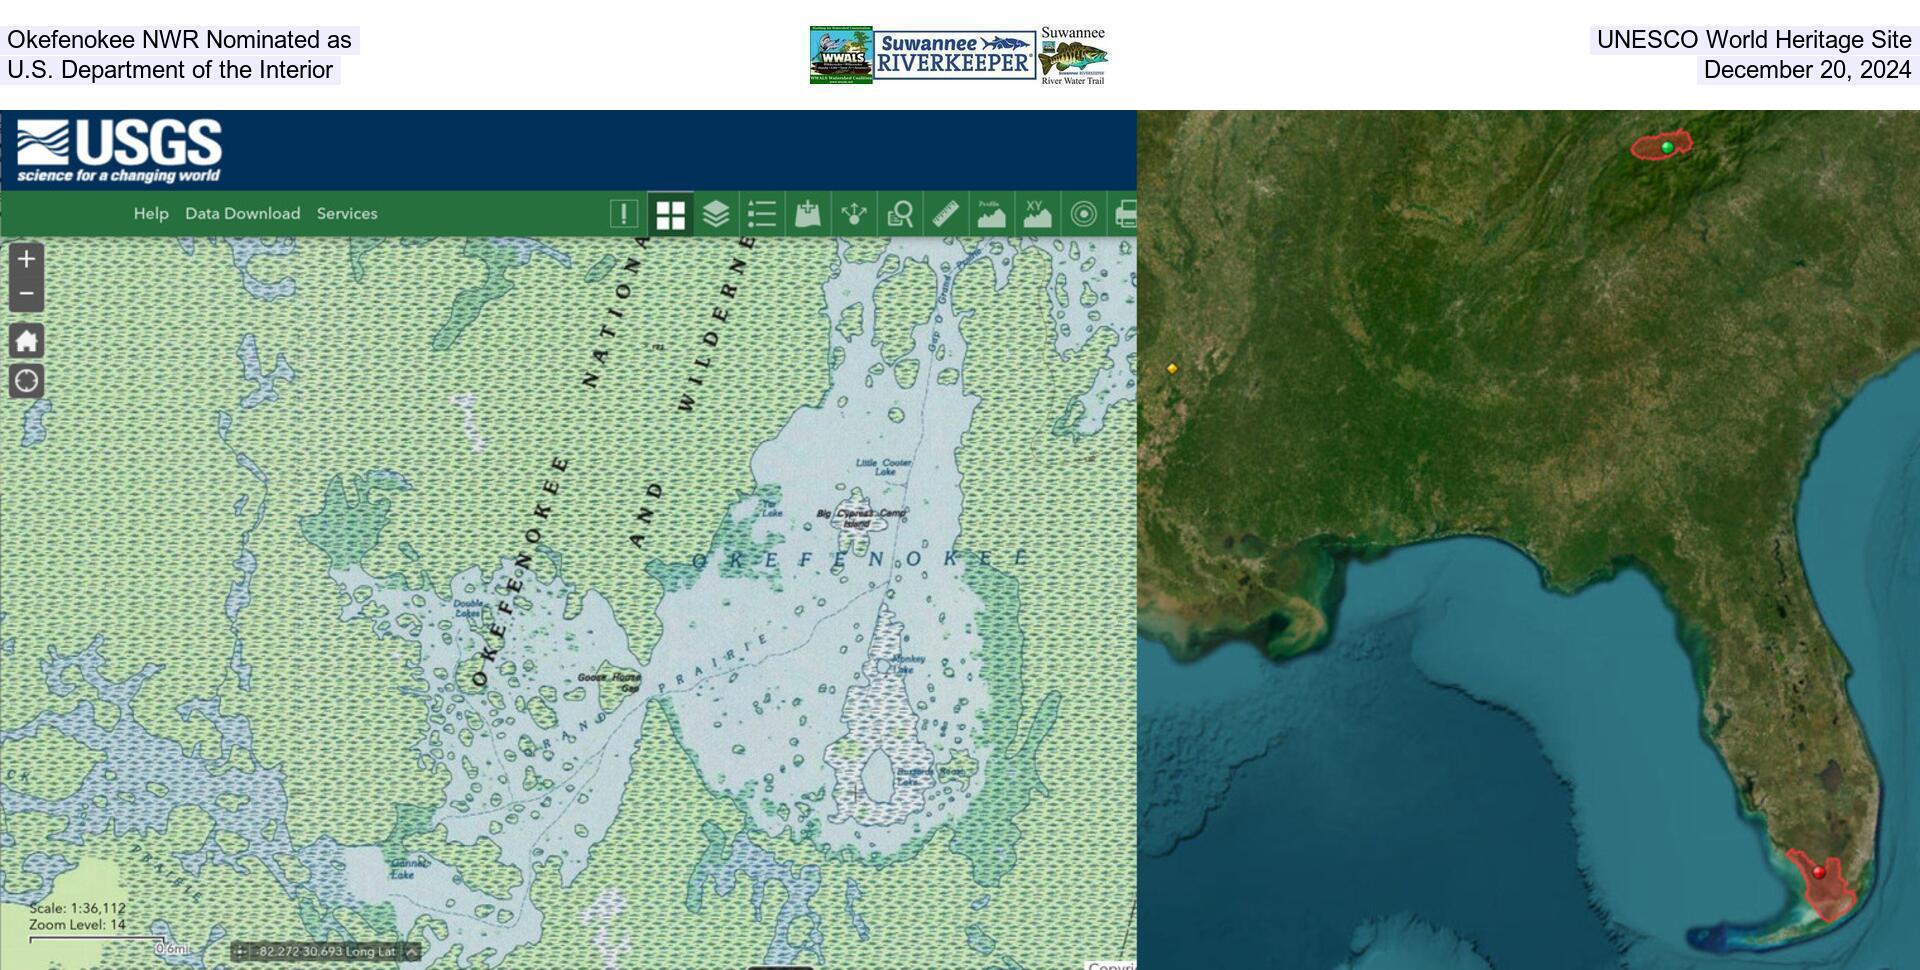
Task: Click the 'Gannet Lake' map label
Action: (409, 868)
